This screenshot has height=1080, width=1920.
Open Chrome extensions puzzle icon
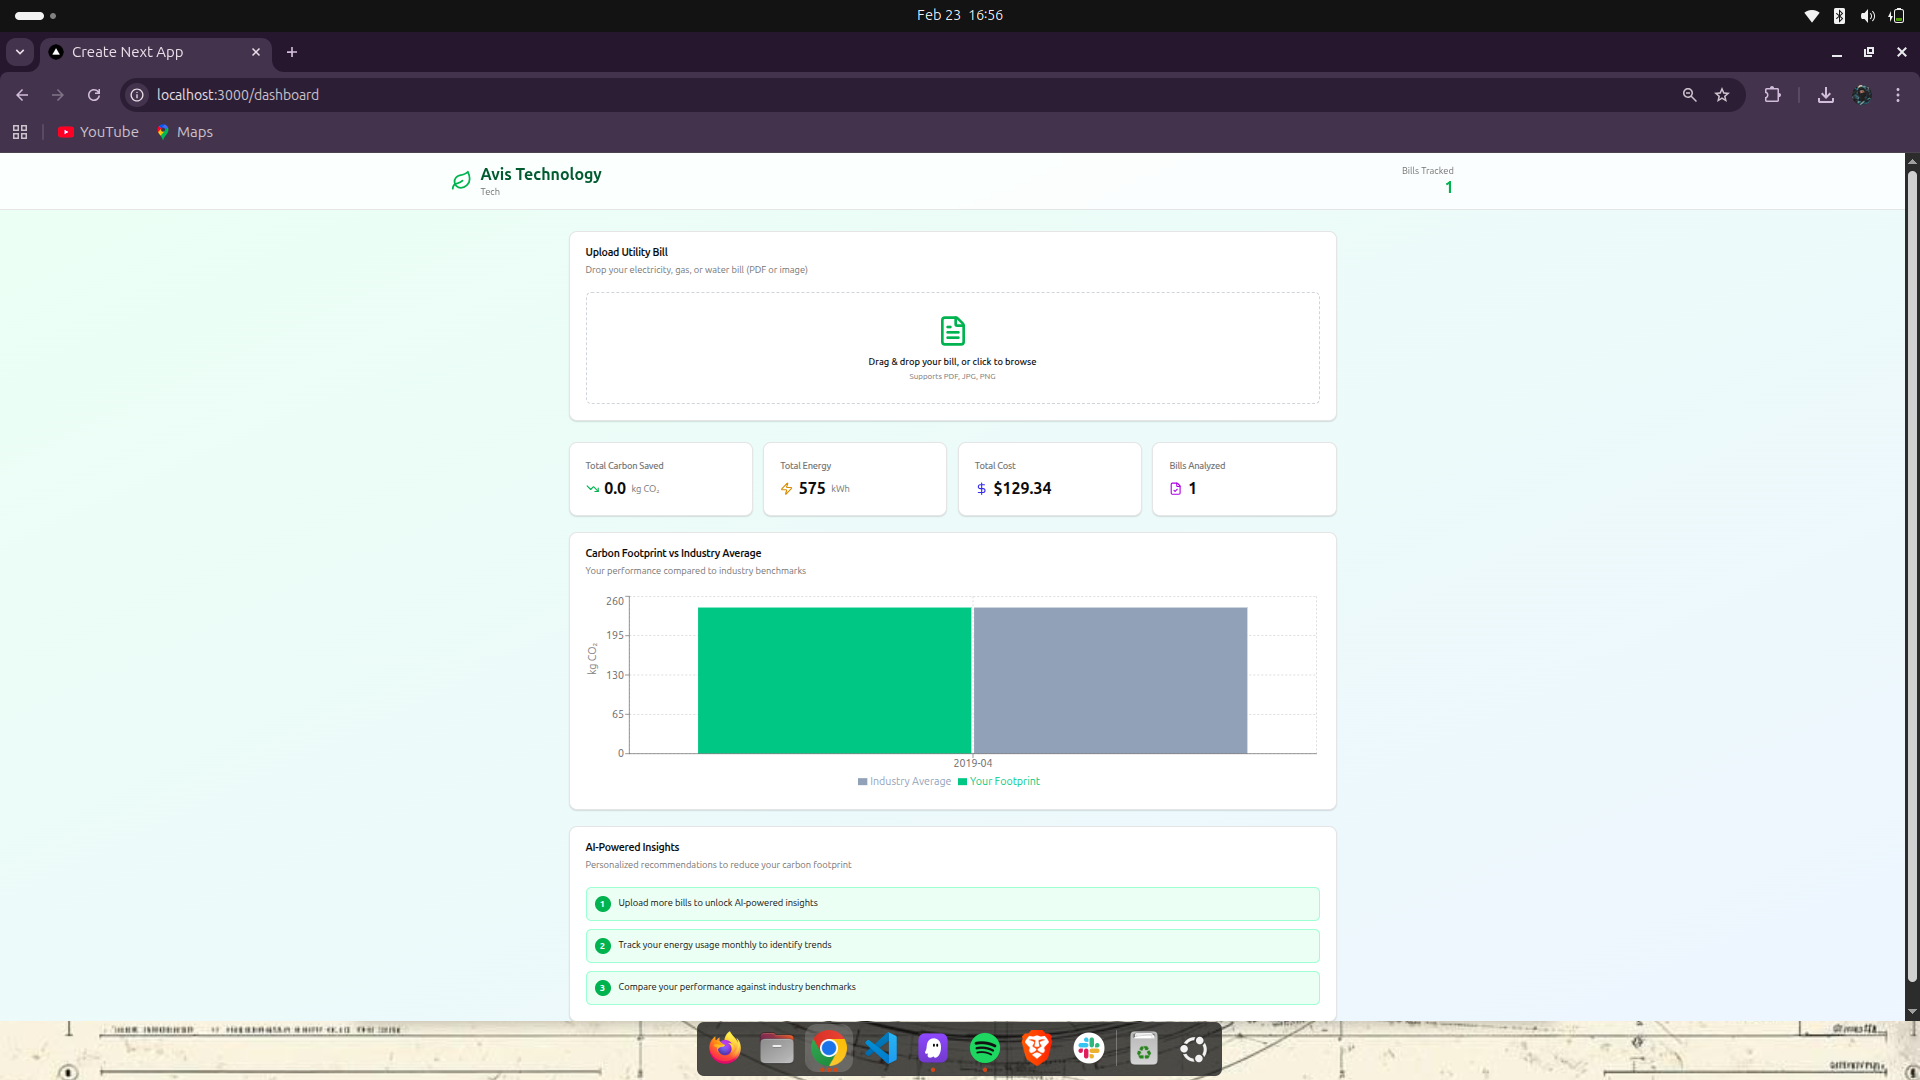tap(1772, 95)
